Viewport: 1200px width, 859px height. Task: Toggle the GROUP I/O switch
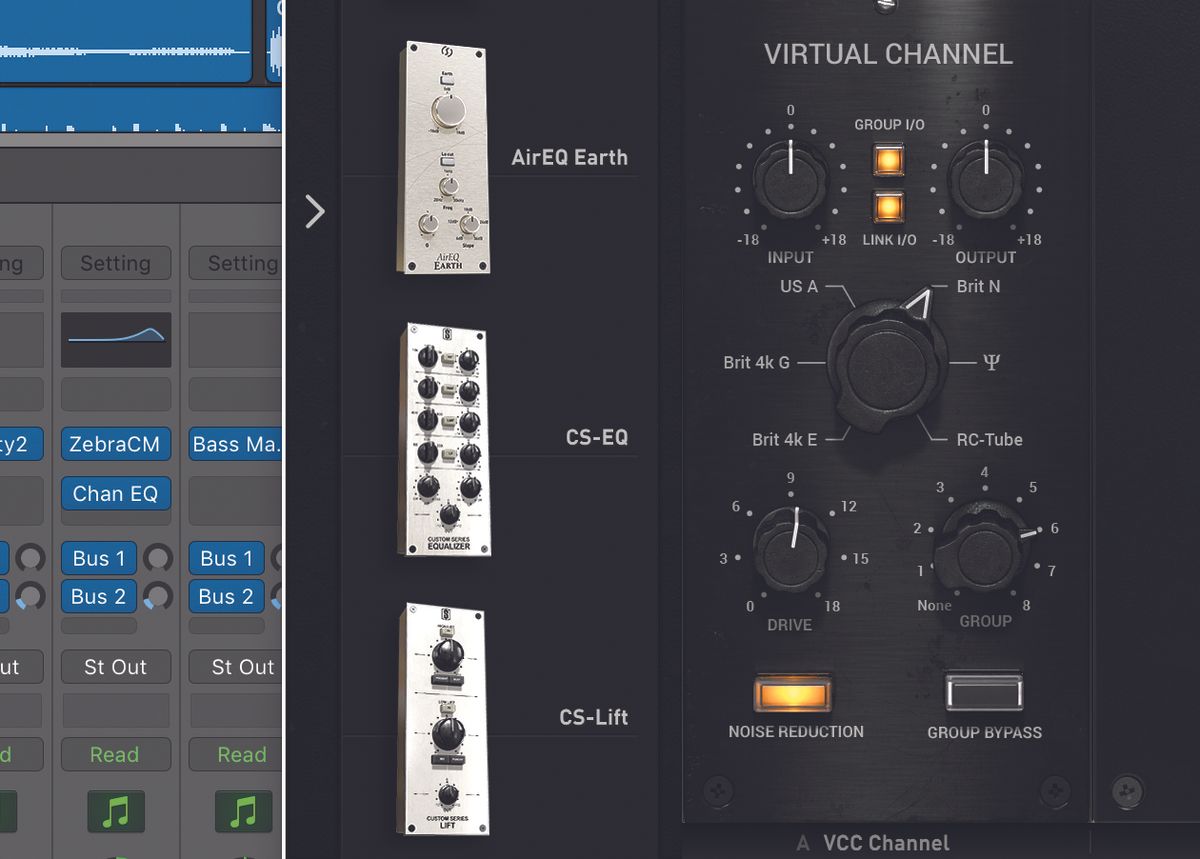tap(888, 158)
